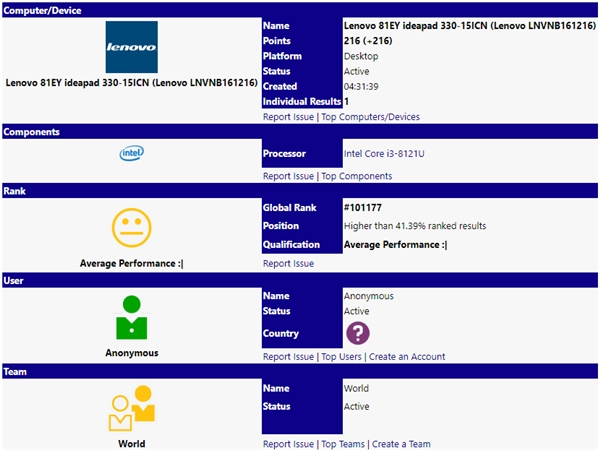Click the Global Rank value #101177
600x450 pixels.
pyautogui.click(x=362, y=208)
